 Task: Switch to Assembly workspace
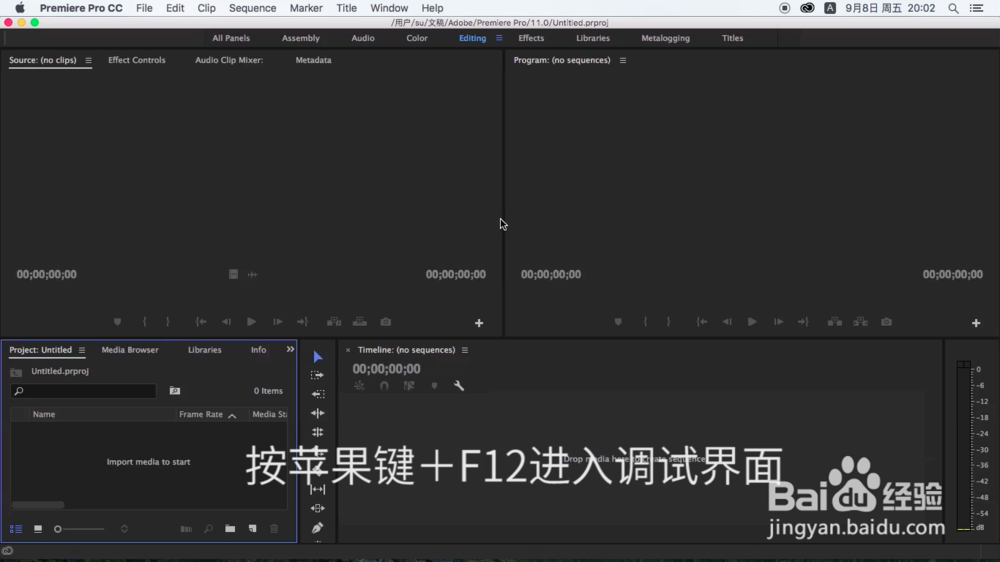[300, 38]
